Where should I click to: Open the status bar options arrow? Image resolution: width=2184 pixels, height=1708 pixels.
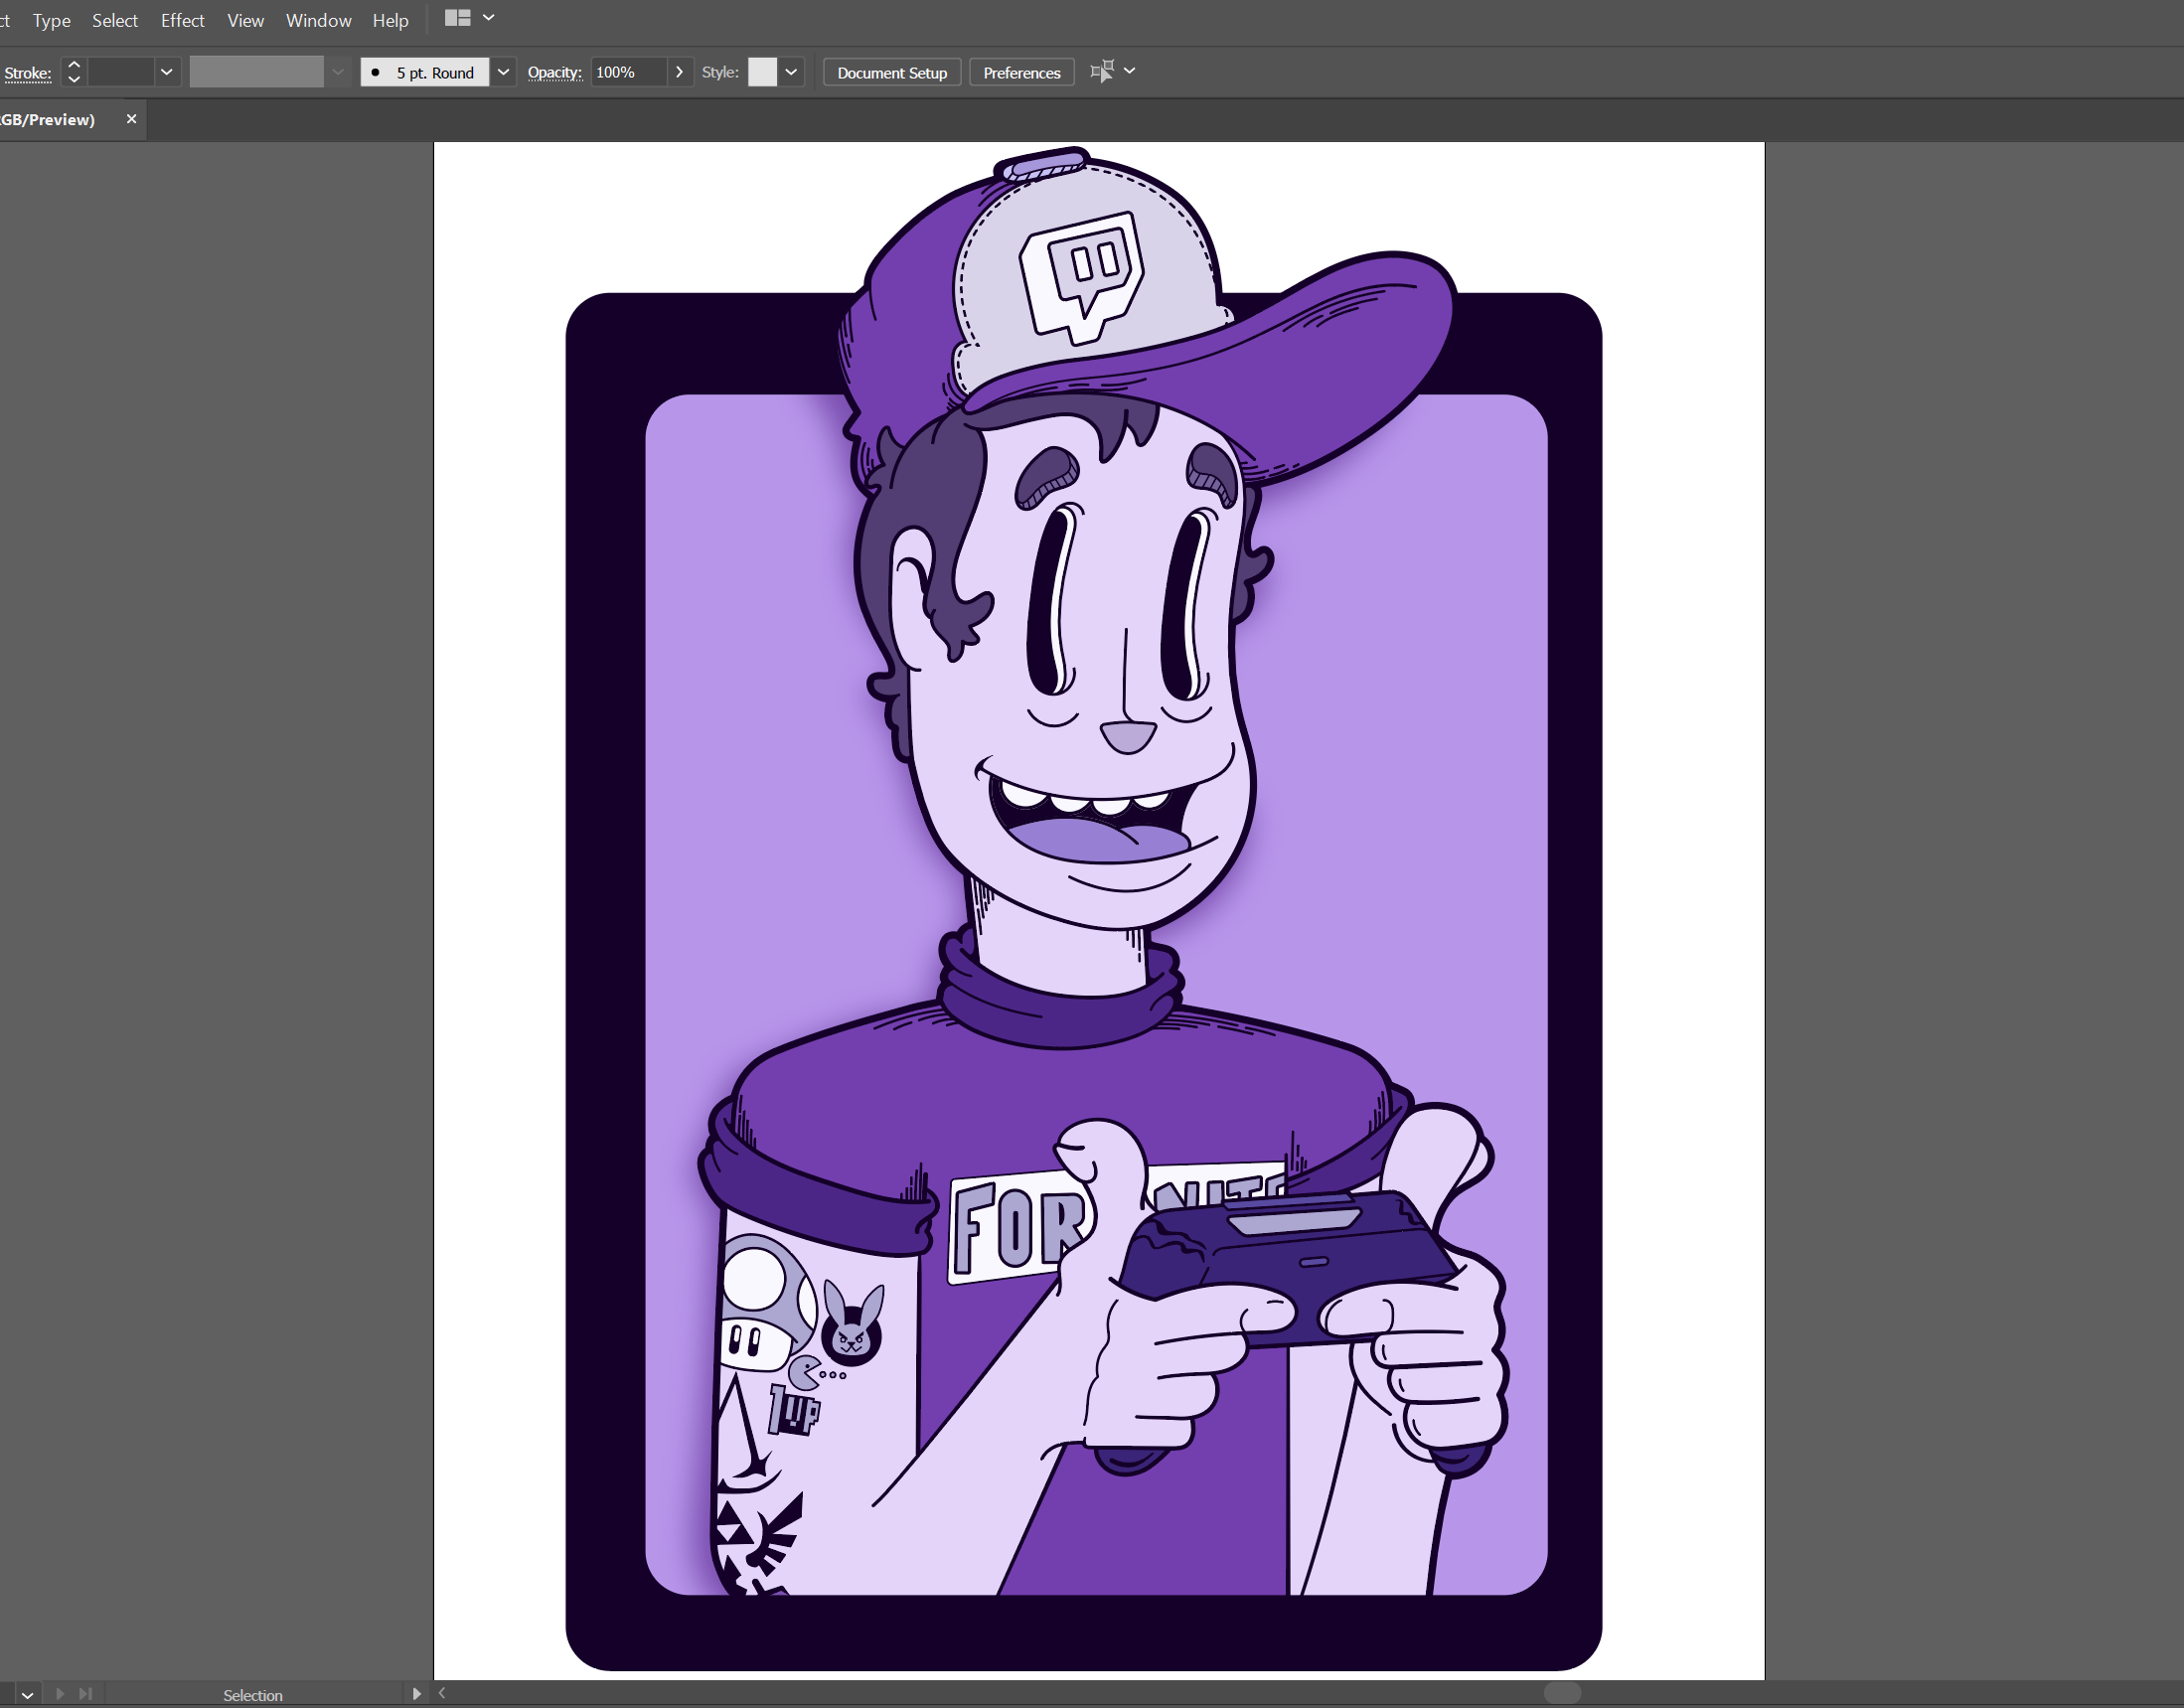416,1694
